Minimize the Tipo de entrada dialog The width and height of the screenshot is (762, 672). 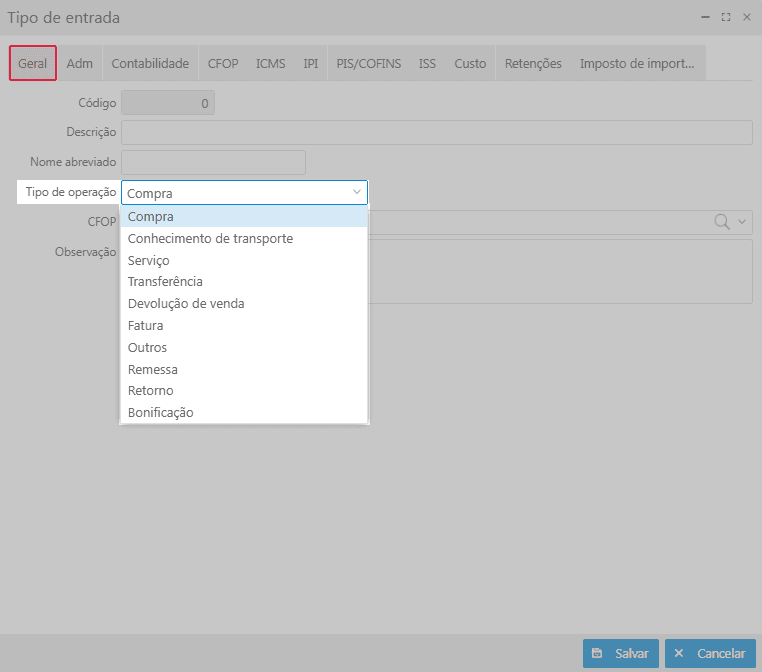[x=706, y=17]
